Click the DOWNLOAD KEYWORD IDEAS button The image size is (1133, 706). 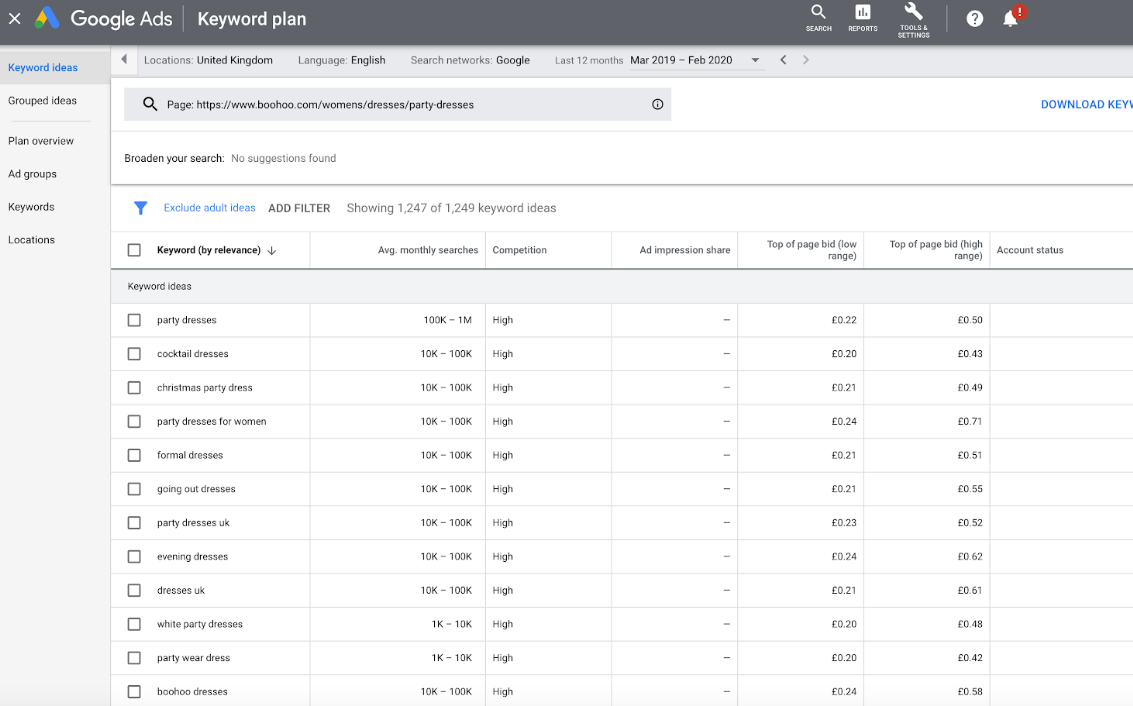1086,105
